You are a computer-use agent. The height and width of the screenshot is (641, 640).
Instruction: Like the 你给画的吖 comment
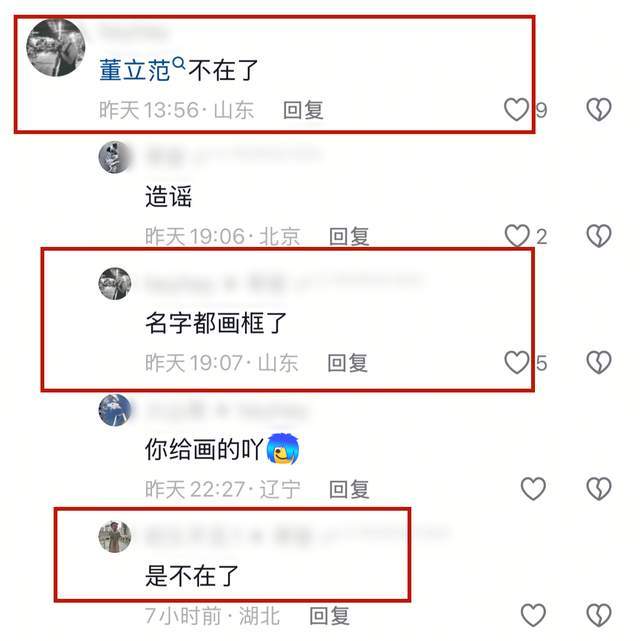pos(533,489)
